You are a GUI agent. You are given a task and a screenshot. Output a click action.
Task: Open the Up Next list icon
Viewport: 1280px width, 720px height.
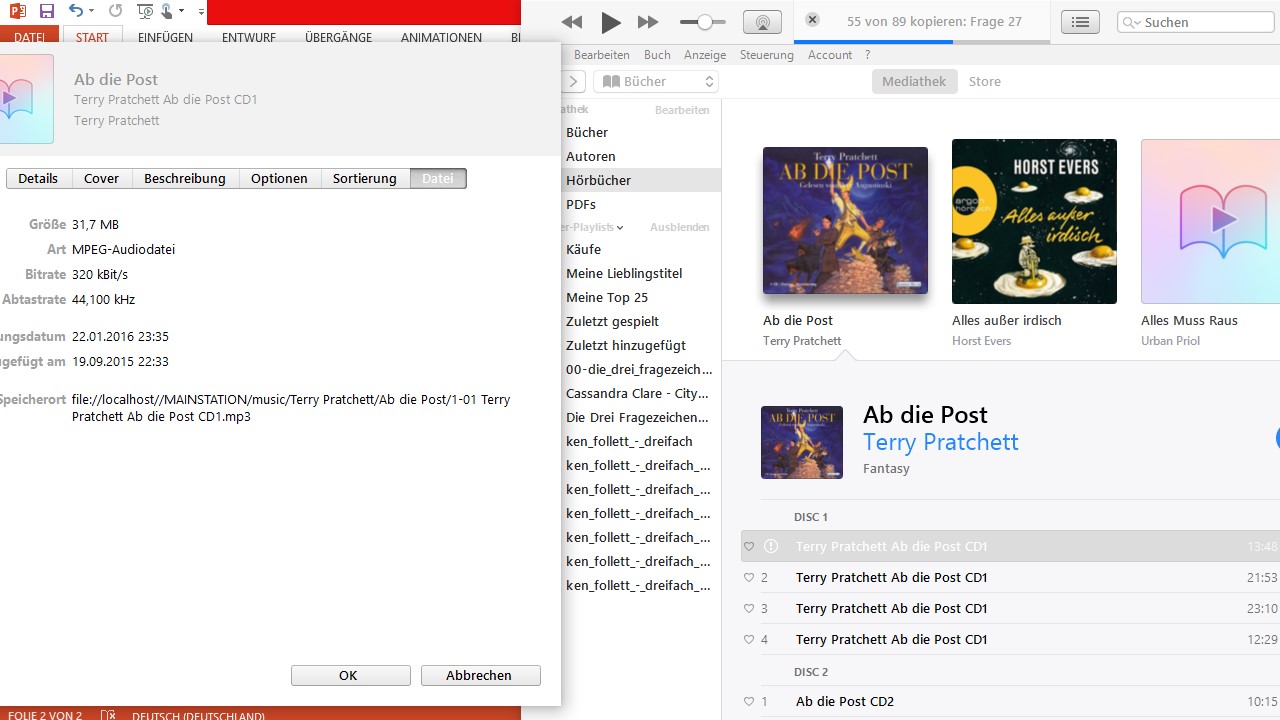tap(1080, 22)
